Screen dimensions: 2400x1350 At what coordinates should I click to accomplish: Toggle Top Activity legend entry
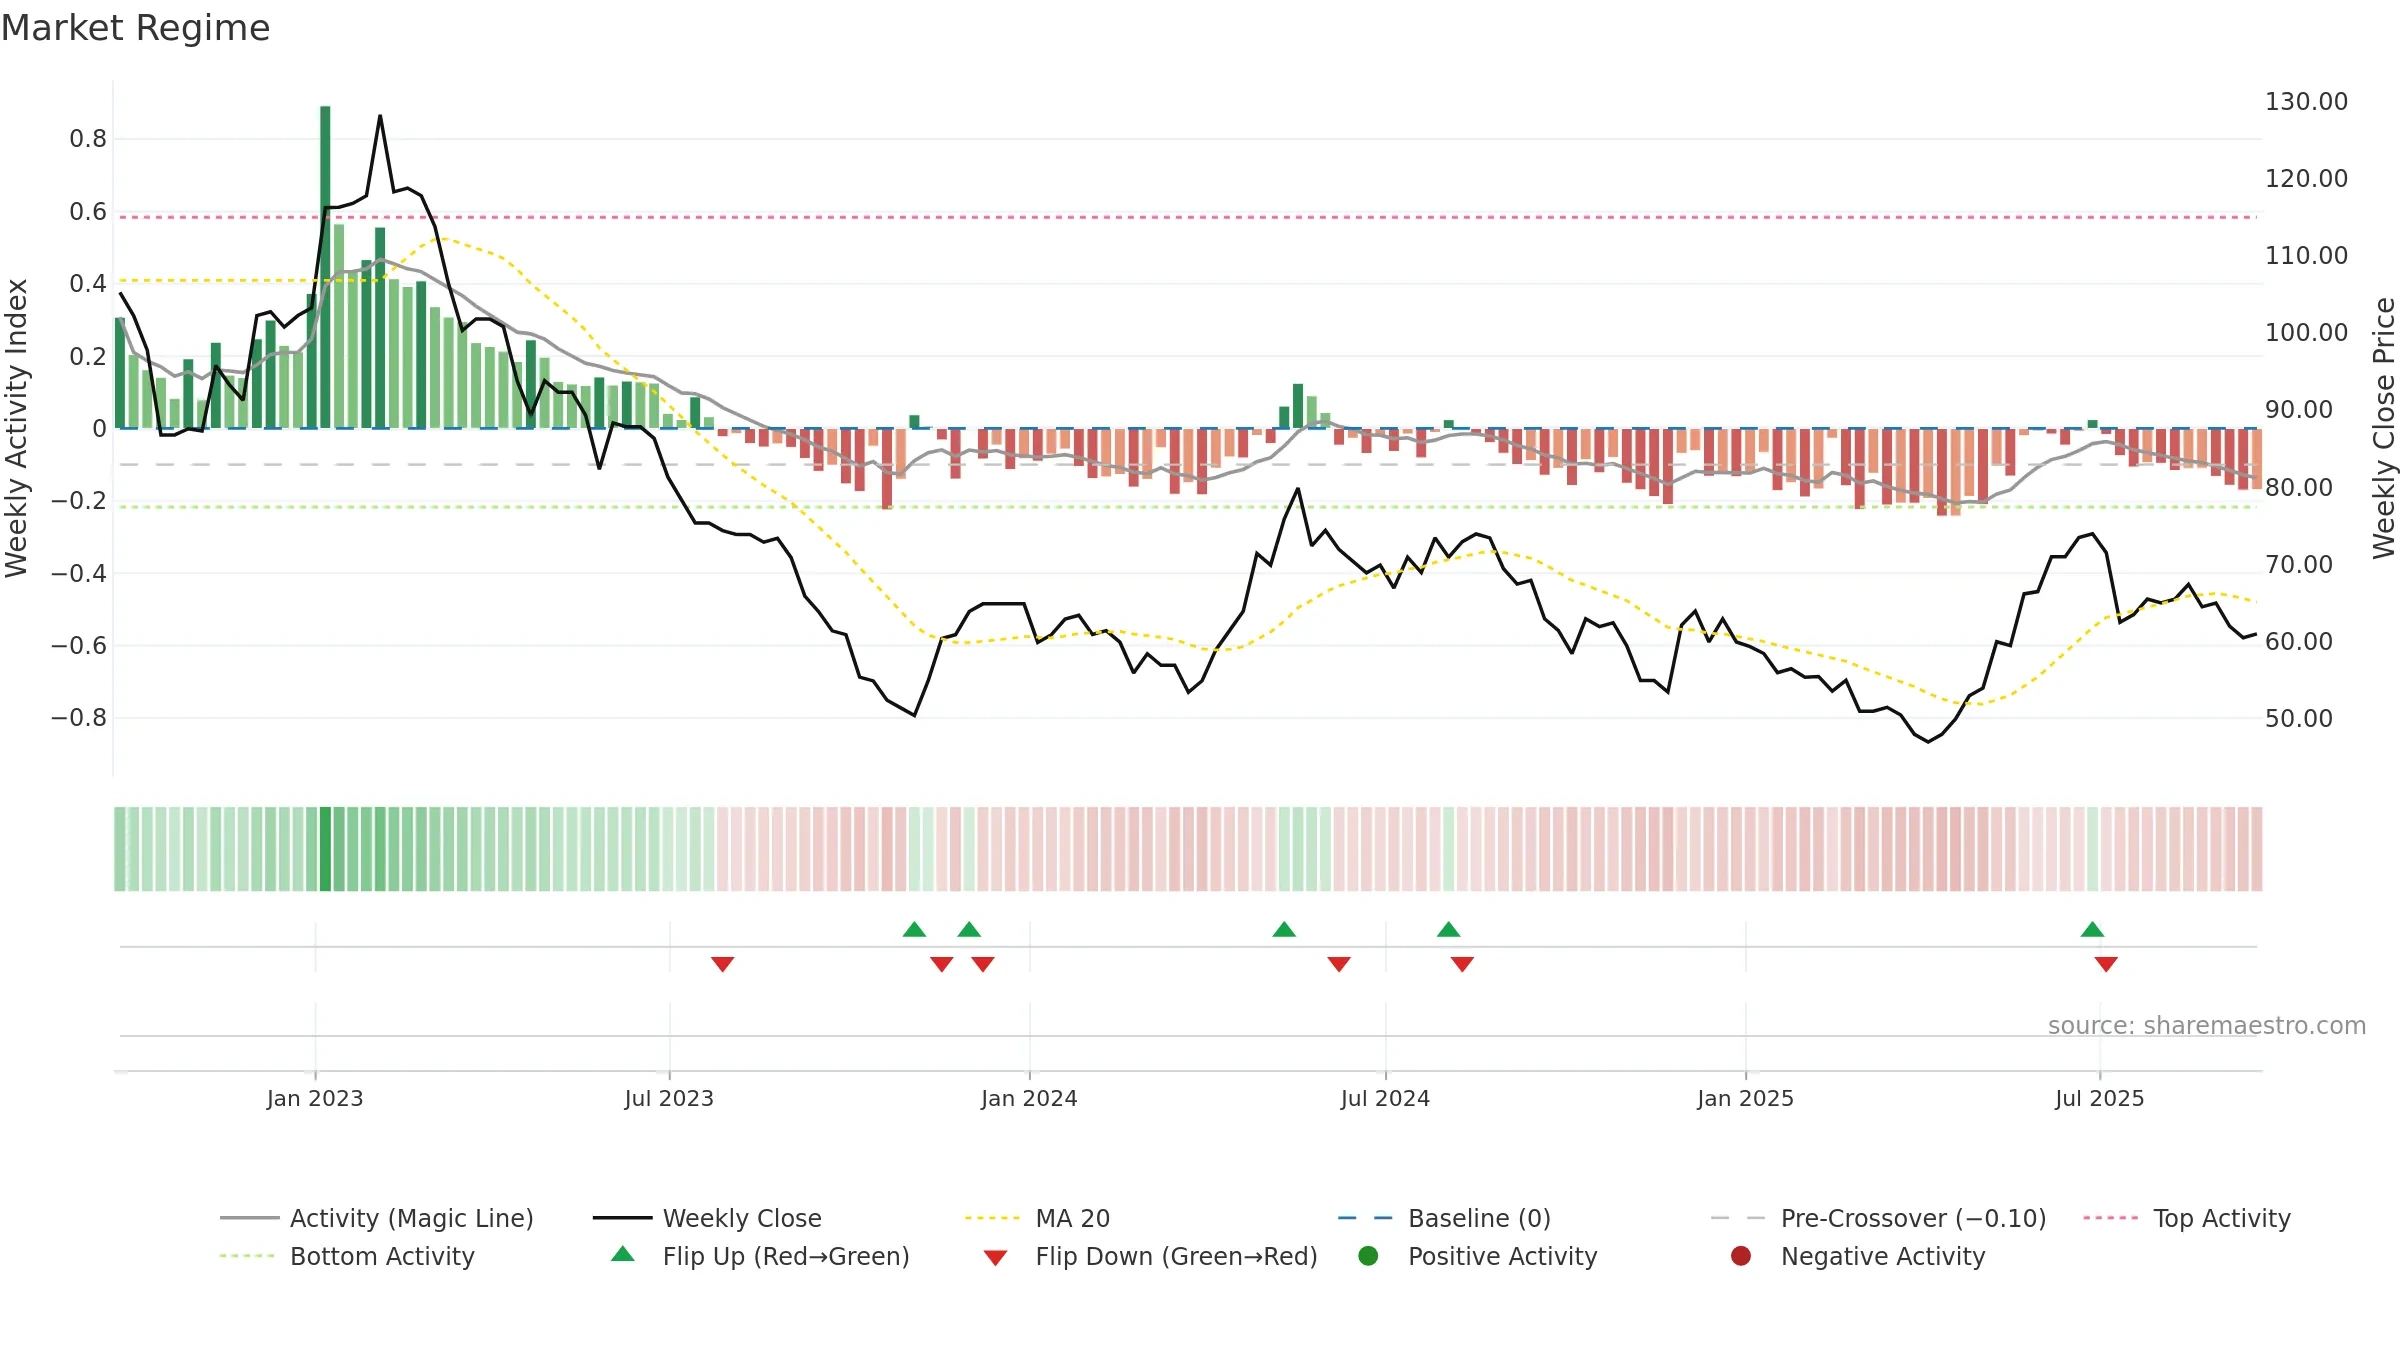pyautogui.click(x=2186, y=1218)
